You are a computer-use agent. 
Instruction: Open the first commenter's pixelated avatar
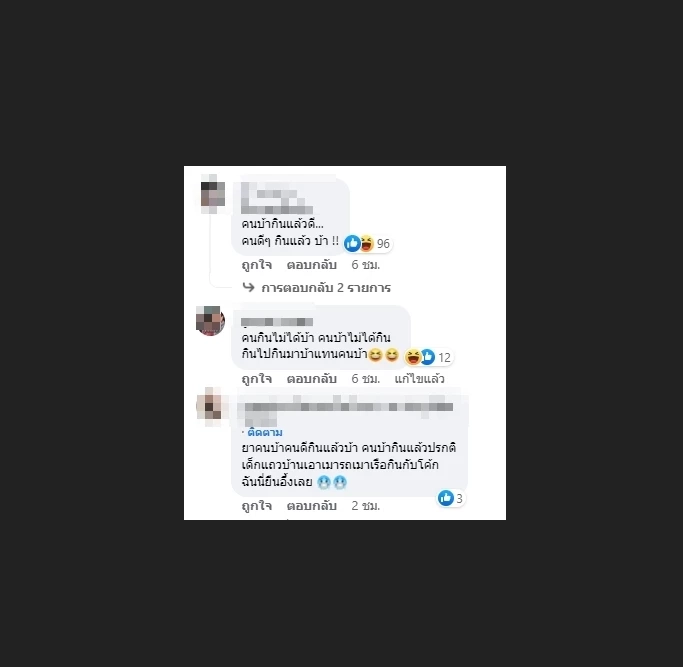[x=213, y=194]
